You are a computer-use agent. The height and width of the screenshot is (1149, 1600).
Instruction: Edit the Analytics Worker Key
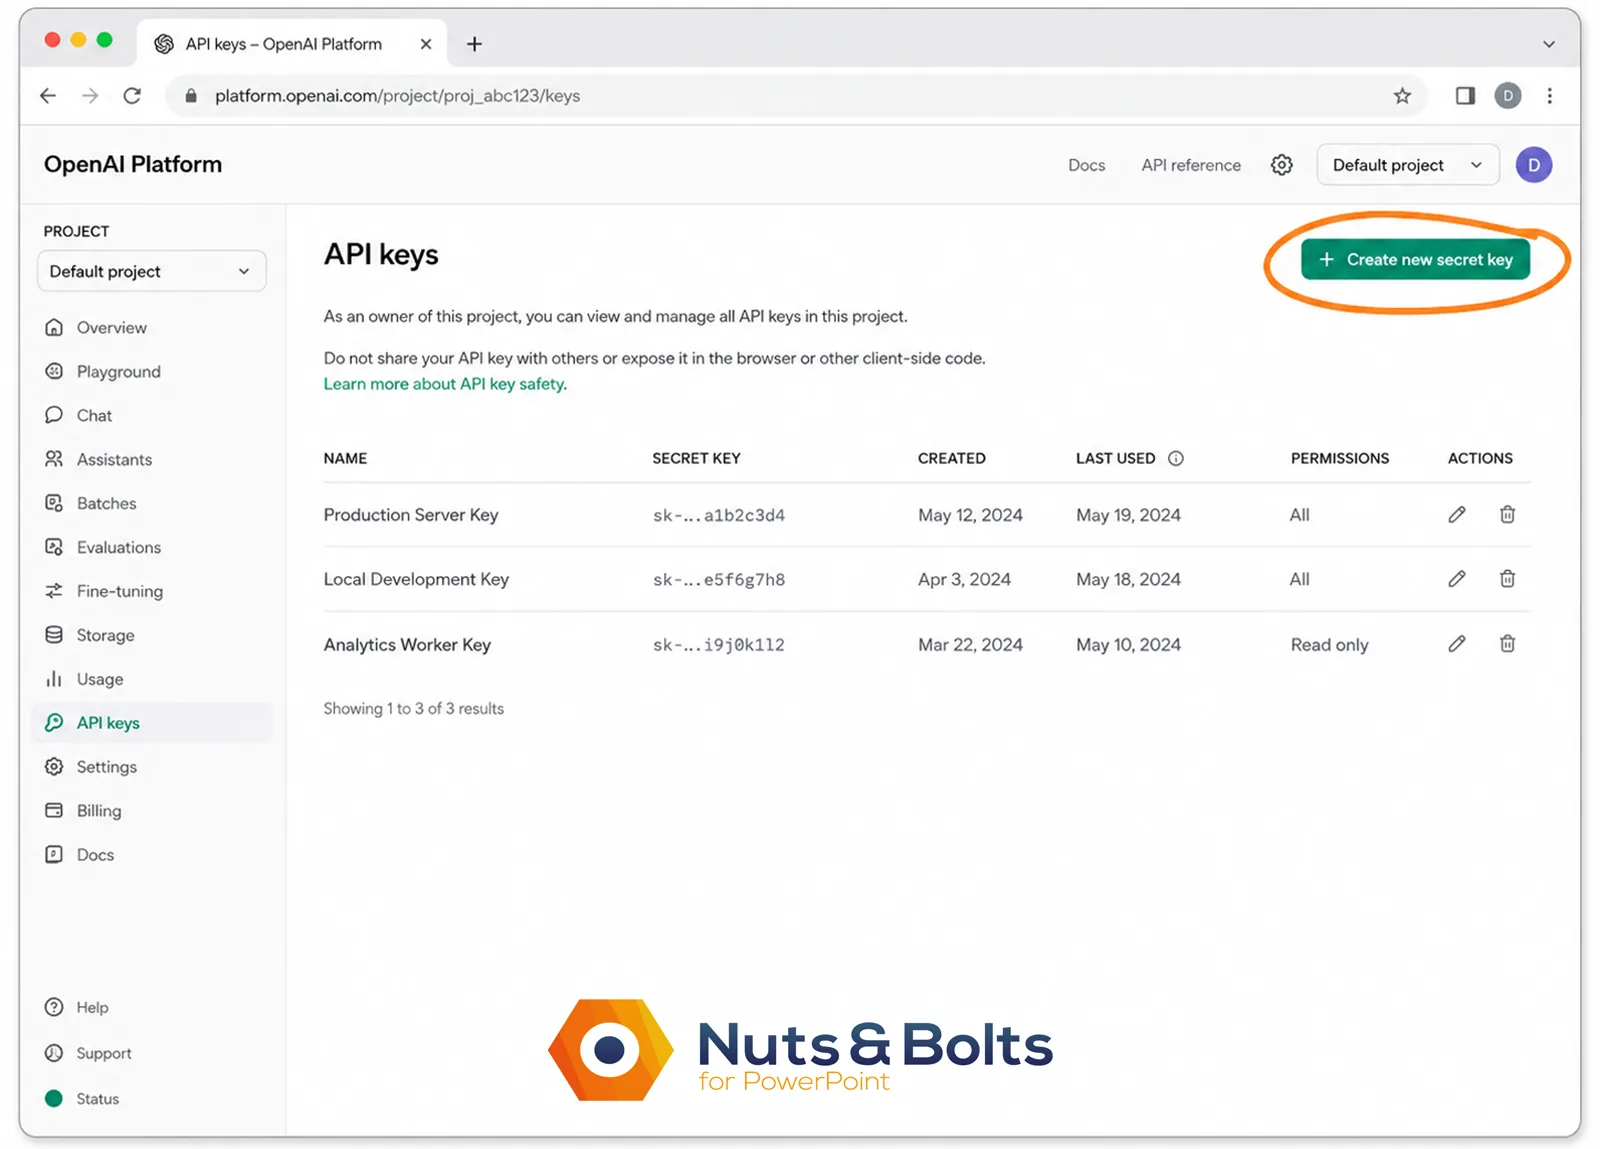pos(1457,644)
